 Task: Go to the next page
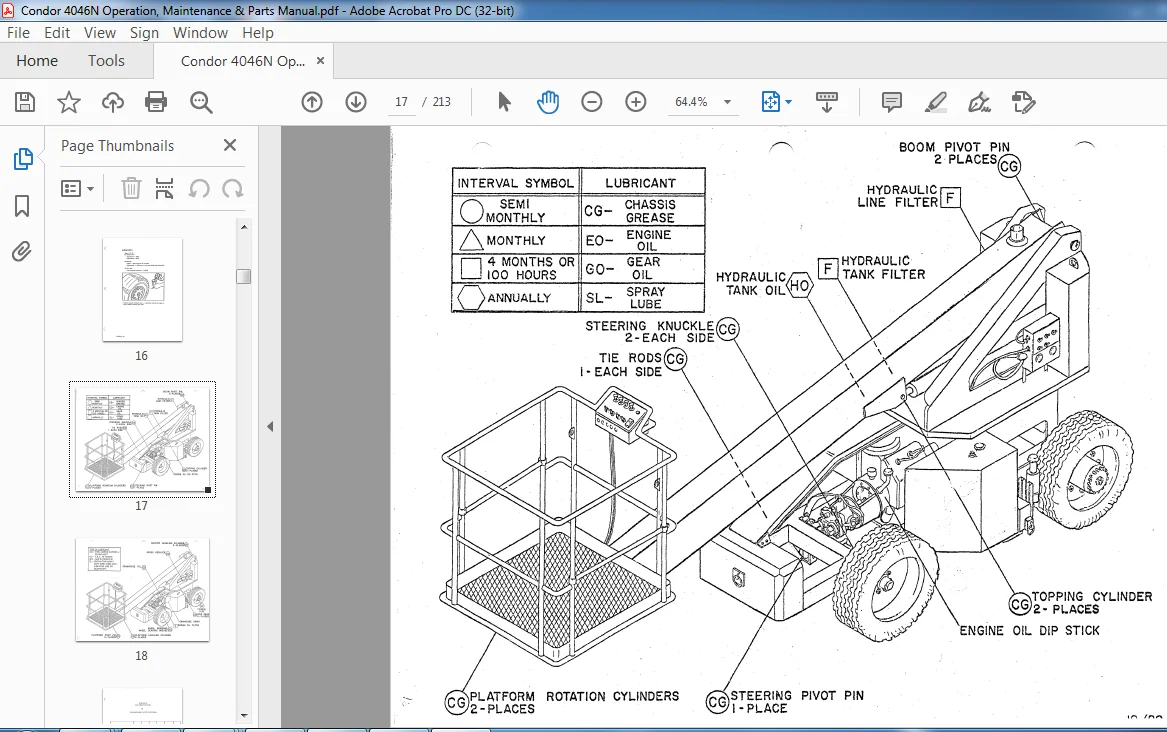tap(356, 102)
